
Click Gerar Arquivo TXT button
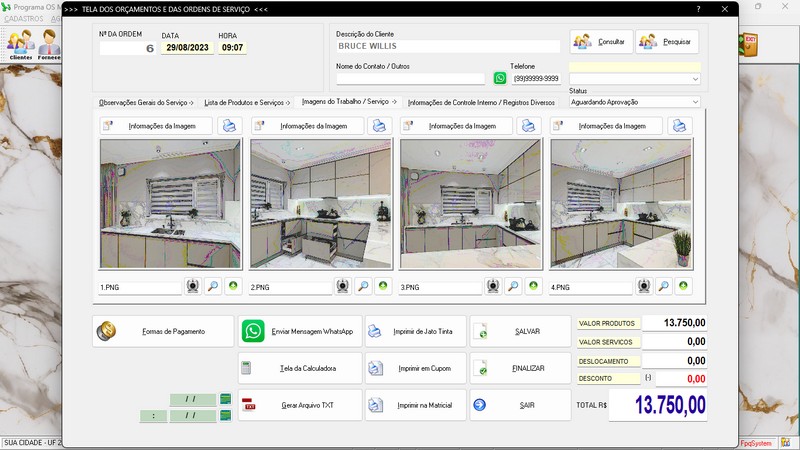pos(300,405)
